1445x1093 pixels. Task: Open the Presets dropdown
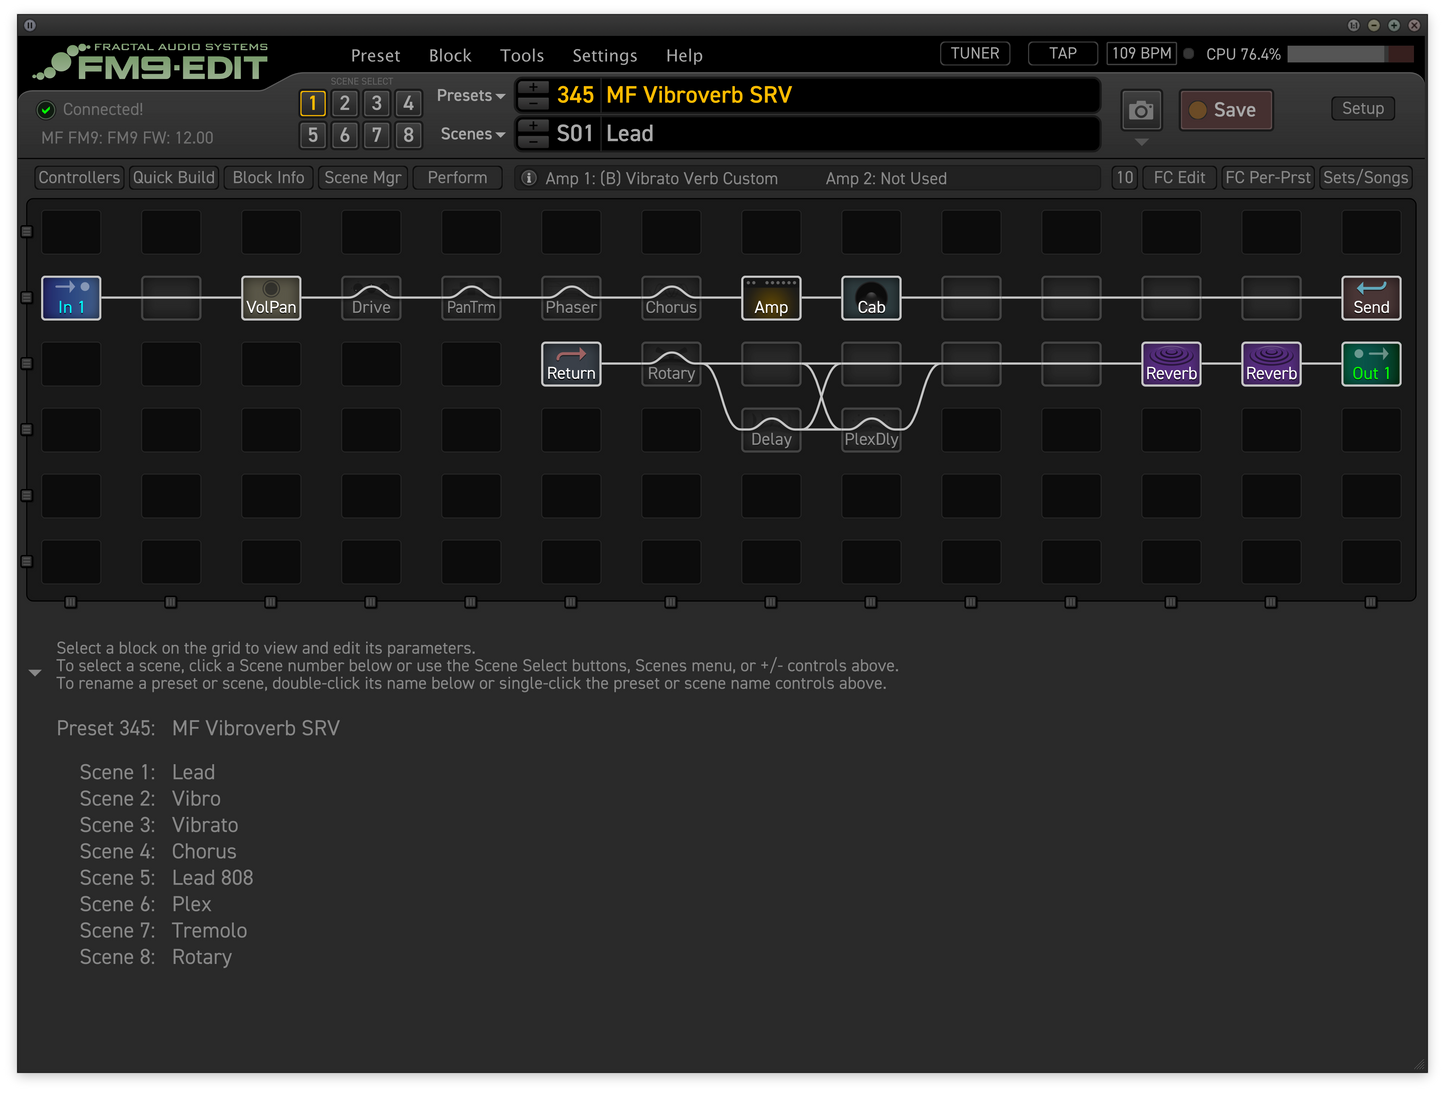[x=470, y=96]
